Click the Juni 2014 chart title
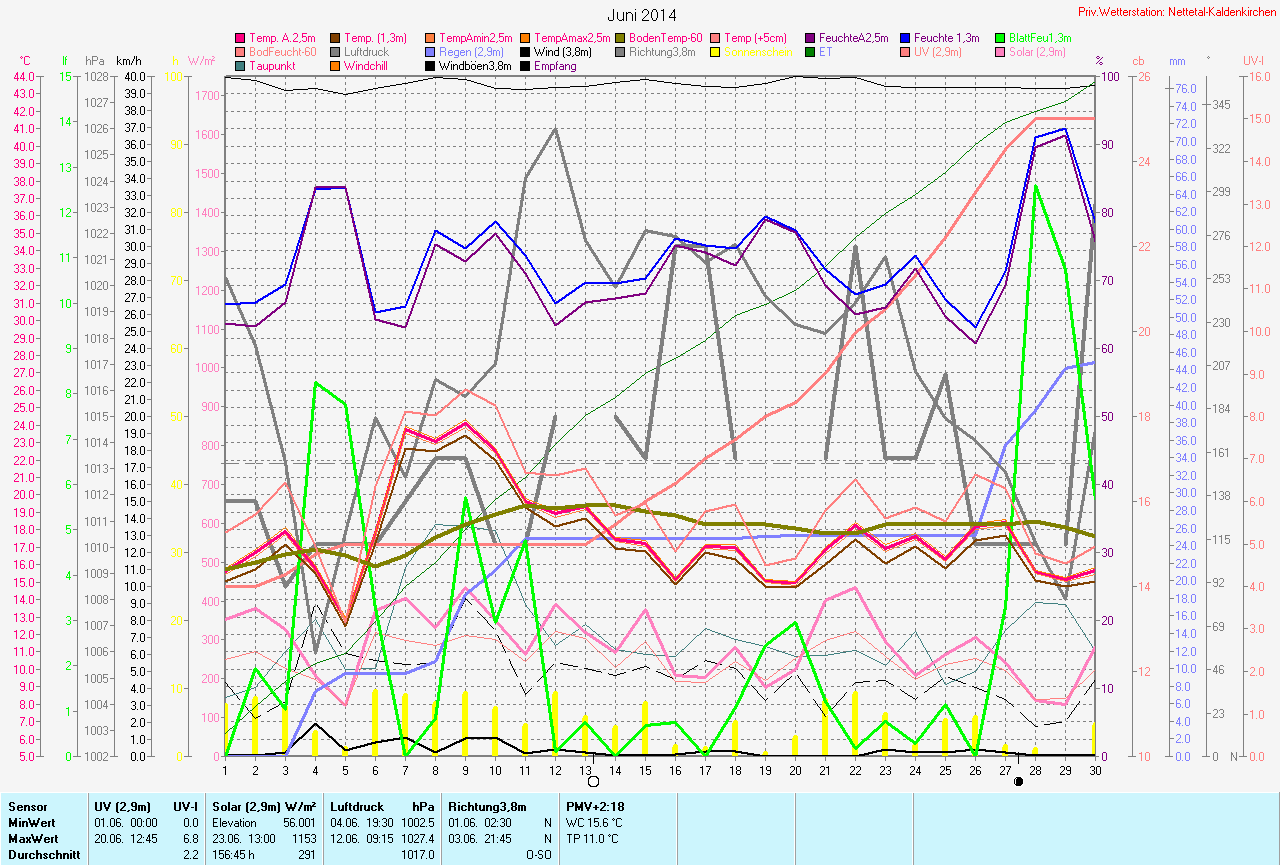This screenshot has height=865, width=1280. click(x=642, y=15)
